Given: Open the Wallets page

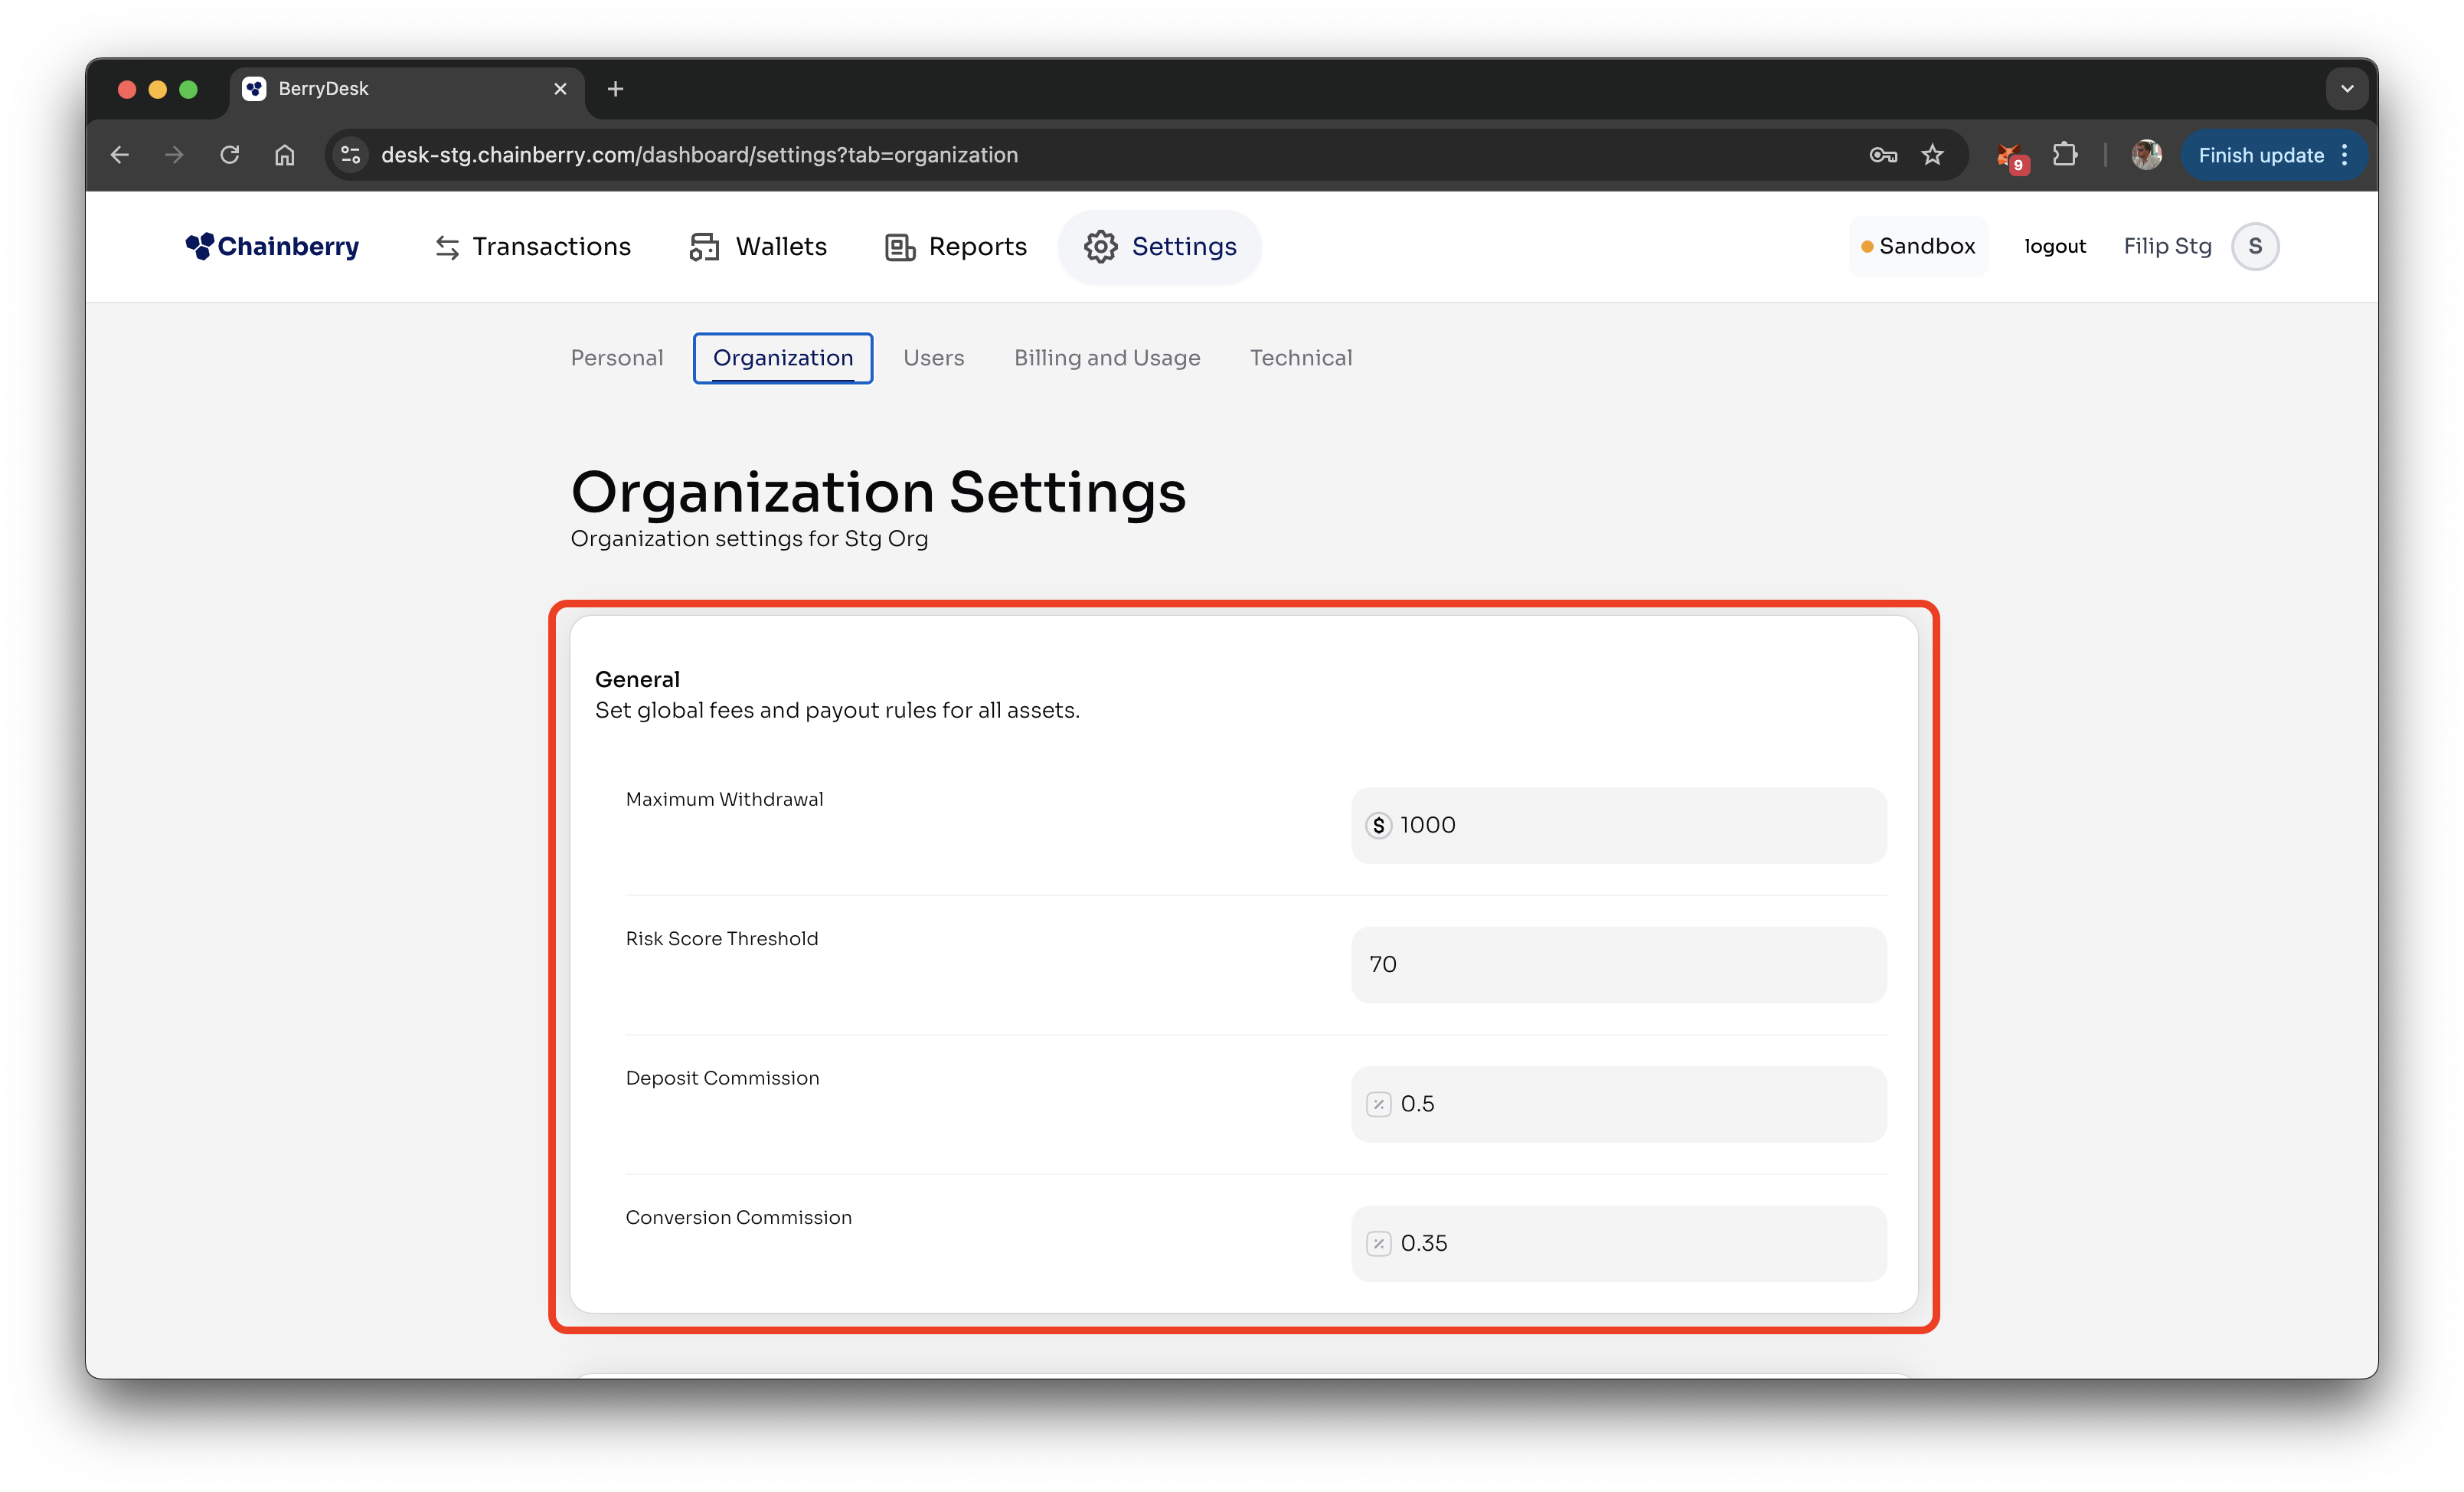Looking at the screenshot, I should (759, 246).
